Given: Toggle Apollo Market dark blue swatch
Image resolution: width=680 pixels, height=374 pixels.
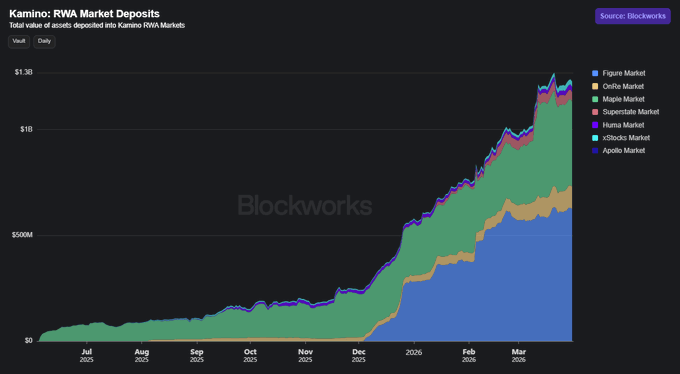Looking at the screenshot, I should coord(595,151).
